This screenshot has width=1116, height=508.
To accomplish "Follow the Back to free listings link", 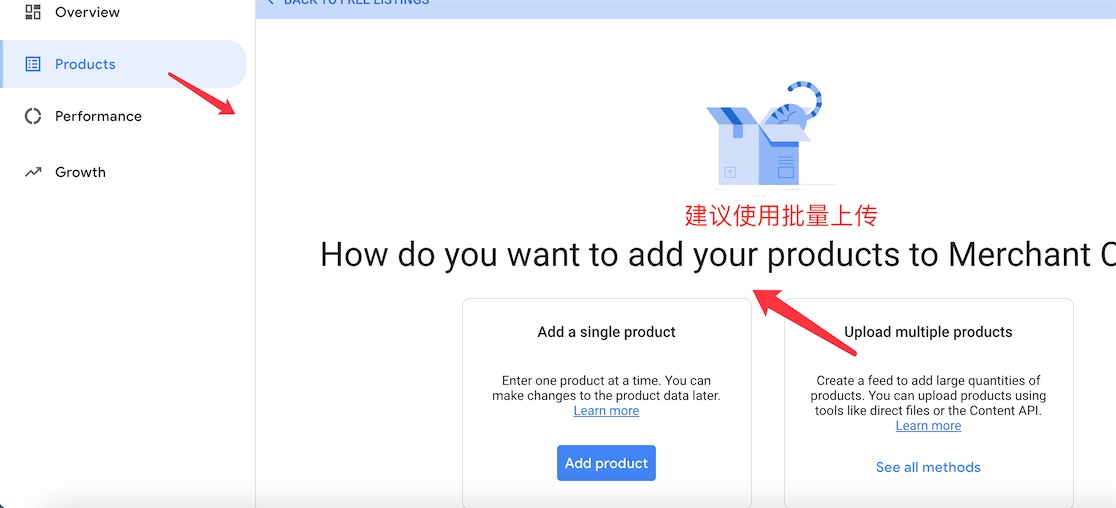I will [x=357, y=2].
